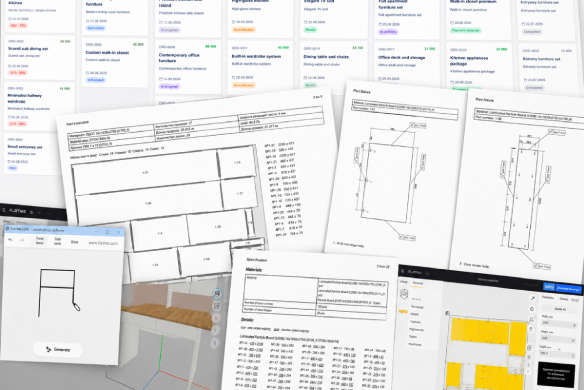Select Tables in the editor elements list

coord(413,337)
